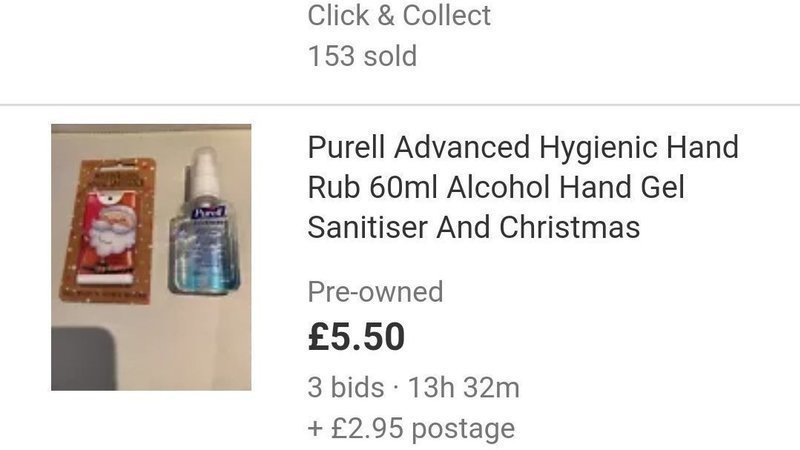
Task: Click the "Sanitiser And Christmas" title line
Action: pyautogui.click(x=473, y=227)
